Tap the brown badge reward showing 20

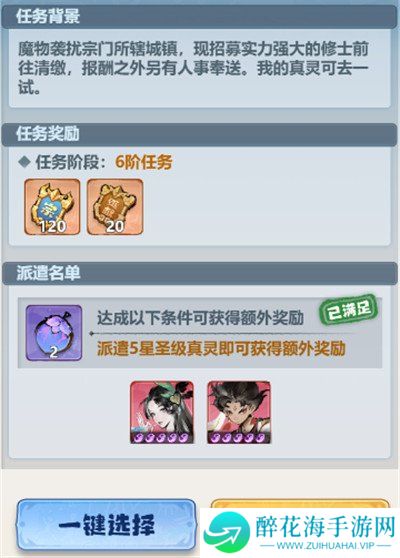click(115, 207)
